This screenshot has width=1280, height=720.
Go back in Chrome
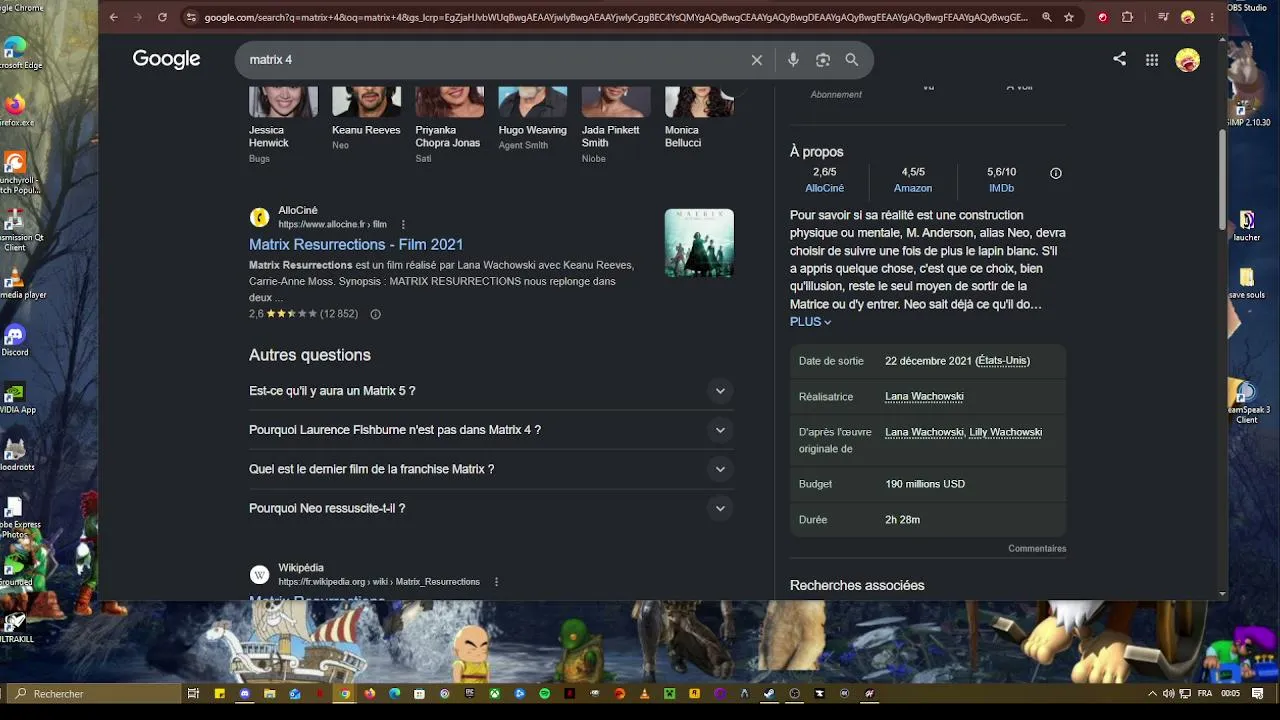[x=114, y=17]
